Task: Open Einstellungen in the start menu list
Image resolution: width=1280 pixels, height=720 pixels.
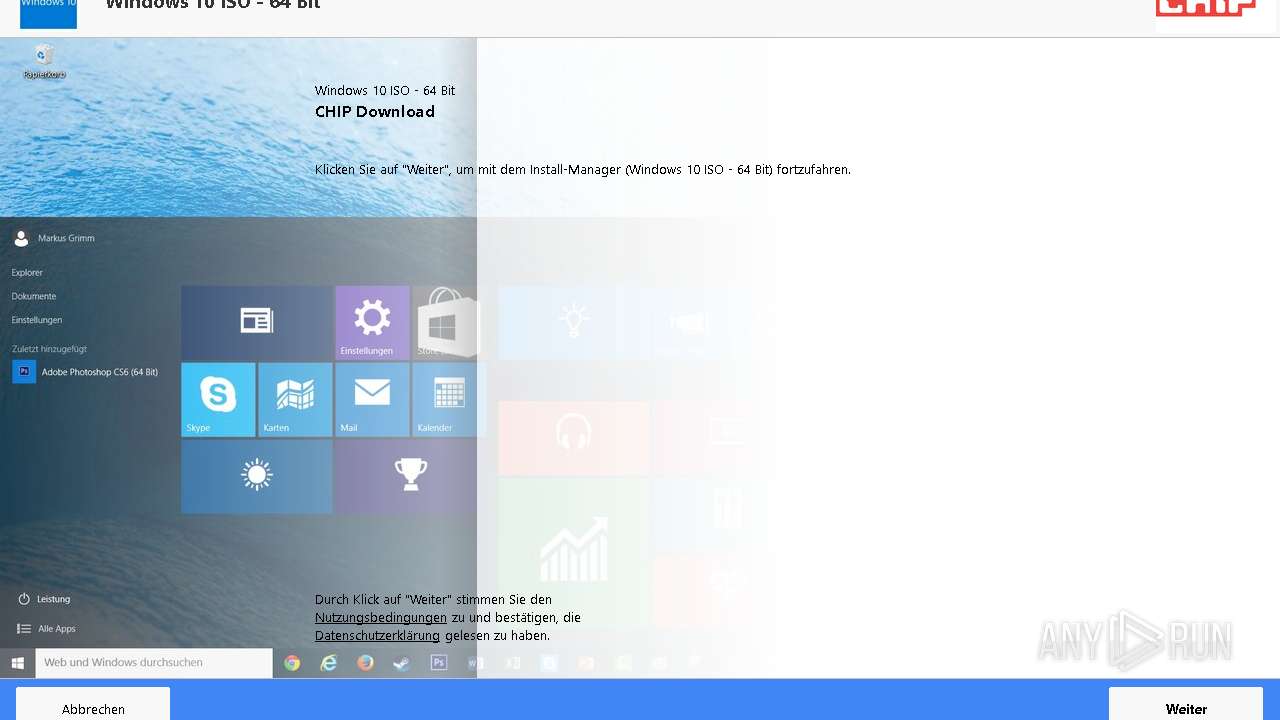Action: click(37, 320)
